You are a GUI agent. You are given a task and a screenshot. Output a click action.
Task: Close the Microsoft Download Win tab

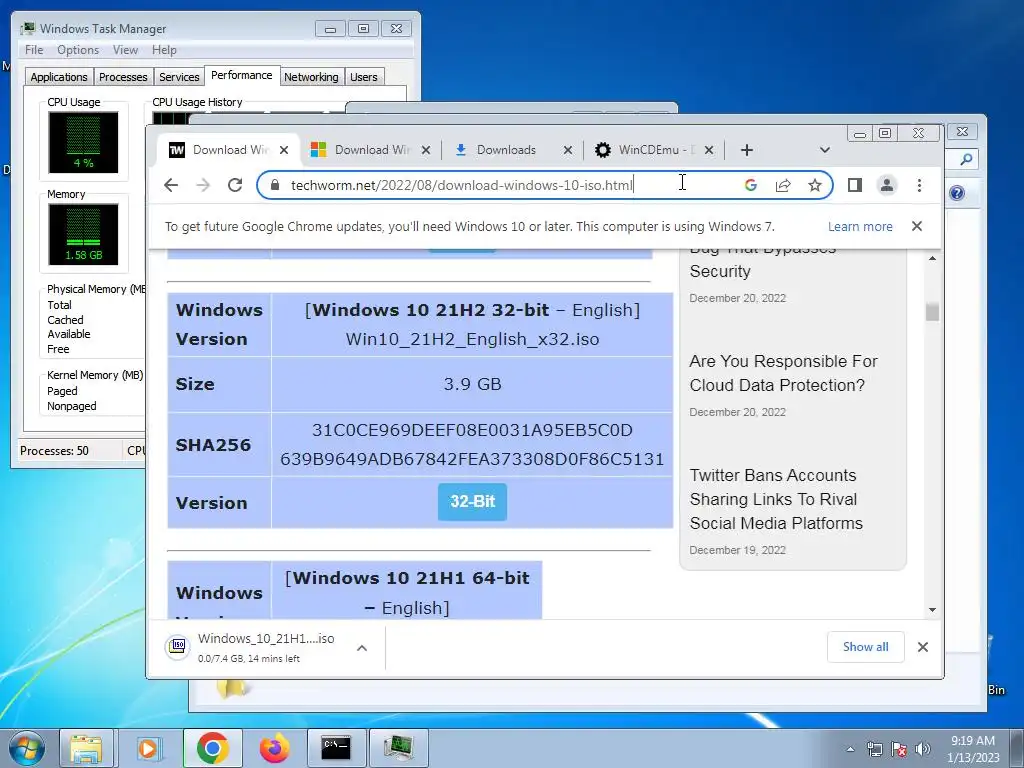(x=426, y=150)
